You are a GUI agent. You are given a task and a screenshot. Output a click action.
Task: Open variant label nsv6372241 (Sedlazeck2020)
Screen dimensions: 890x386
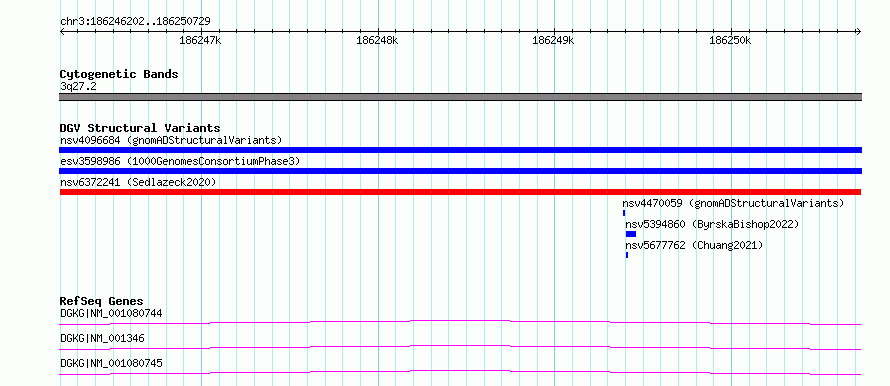click(138, 182)
